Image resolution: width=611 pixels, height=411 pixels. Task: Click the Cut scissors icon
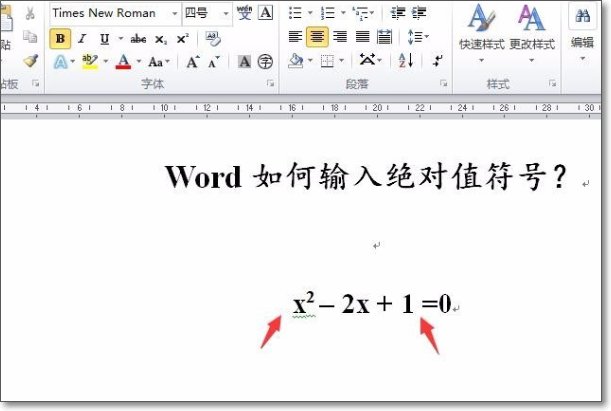pyautogui.click(x=30, y=13)
